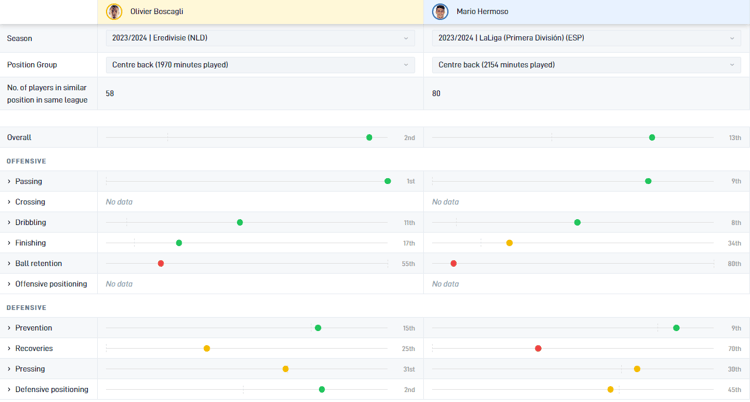
Task: Click Boscagli's green Overall rating dot
Action: pos(369,138)
